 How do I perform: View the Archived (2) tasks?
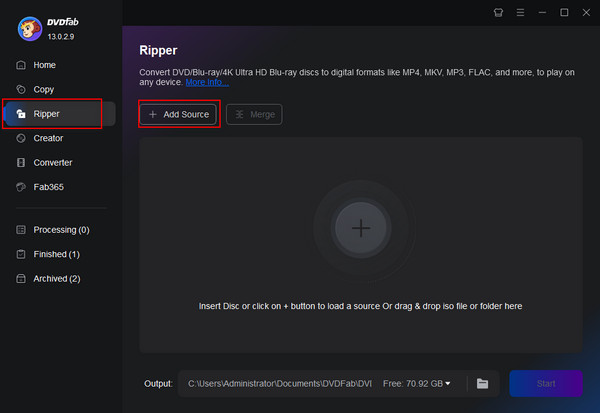point(57,279)
